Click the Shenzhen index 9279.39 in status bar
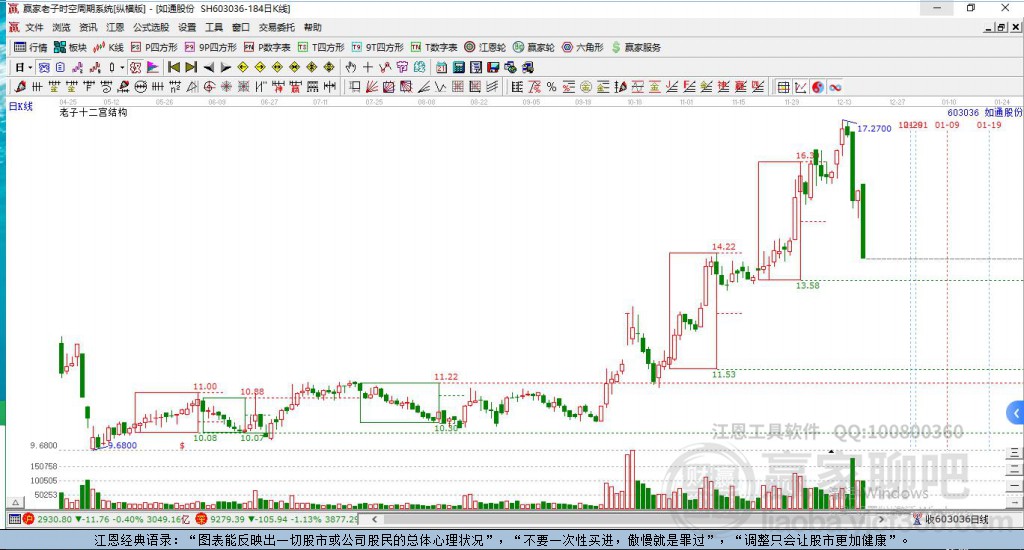This screenshot has height=550, width=1024. coord(227,519)
